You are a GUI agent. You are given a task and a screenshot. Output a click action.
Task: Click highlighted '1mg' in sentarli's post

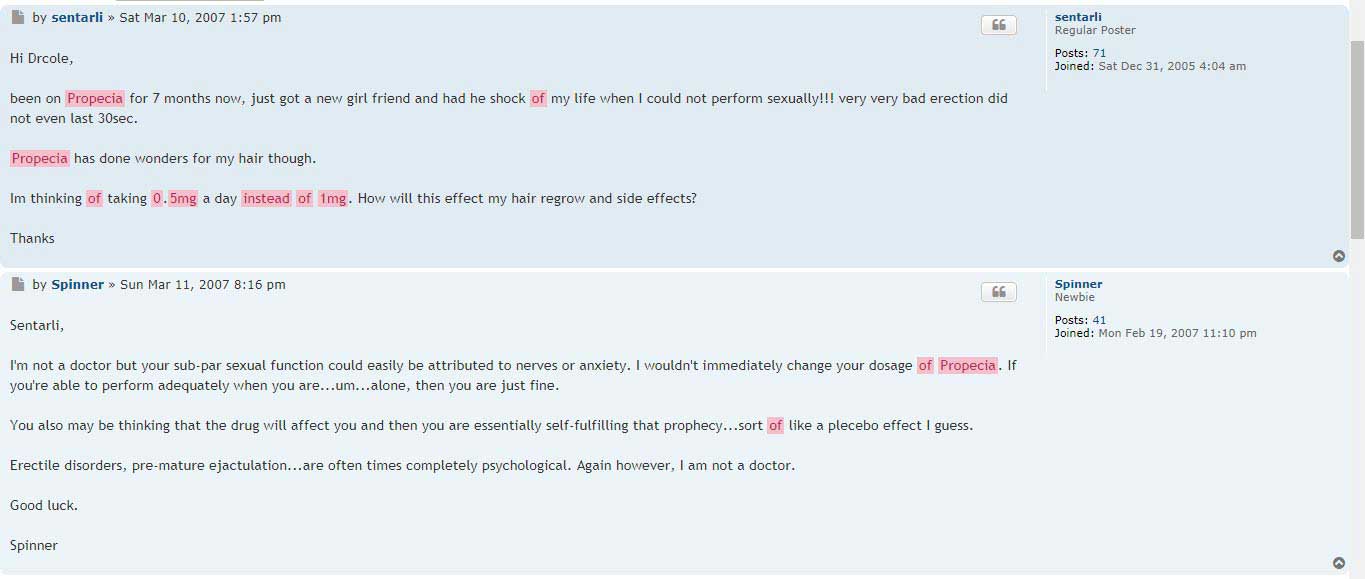point(333,198)
